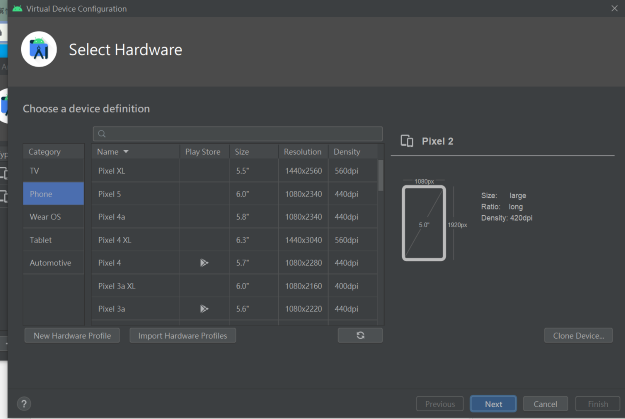
Task: Click the Cancel button
Action: tap(545, 404)
